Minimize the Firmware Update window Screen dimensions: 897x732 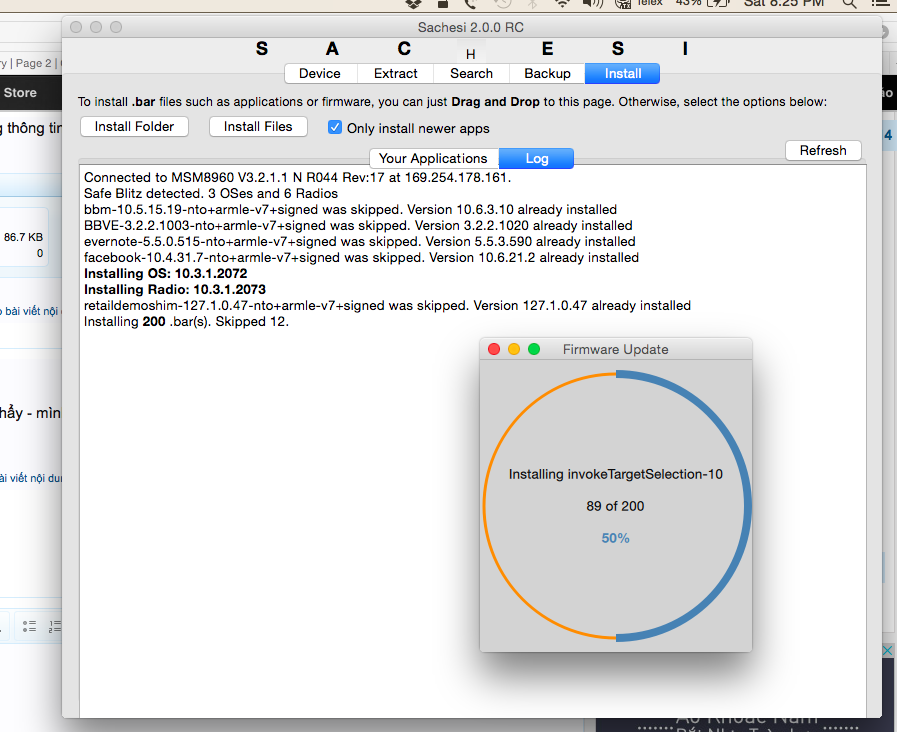(514, 349)
